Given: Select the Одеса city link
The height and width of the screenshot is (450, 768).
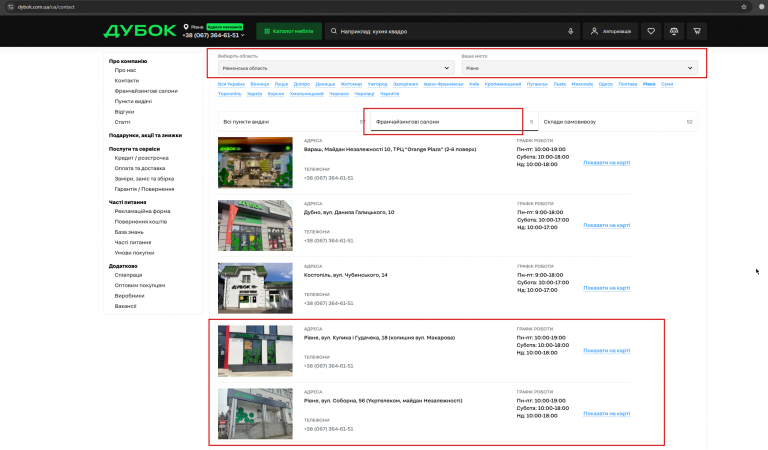Looking at the screenshot, I should [605, 84].
